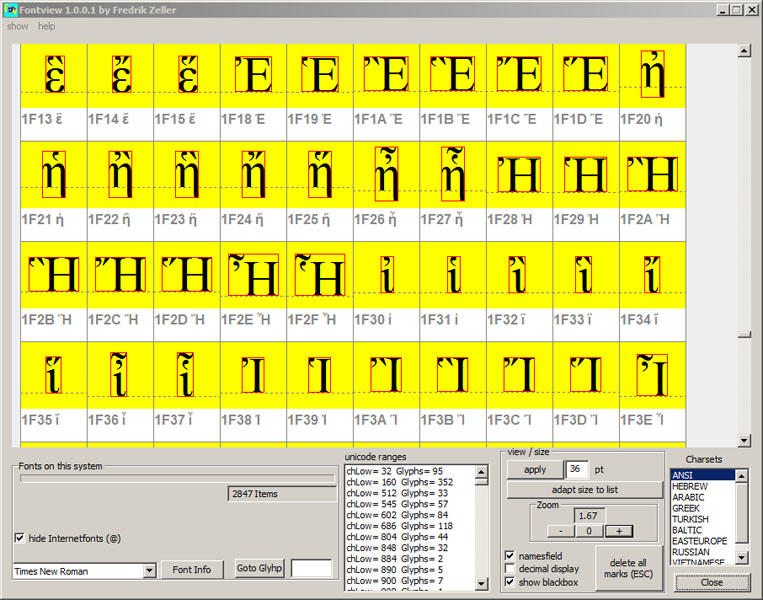The image size is (763, 600).
Task: Click unicode ranges list scroll down arrow
Action: click(481, 583)
